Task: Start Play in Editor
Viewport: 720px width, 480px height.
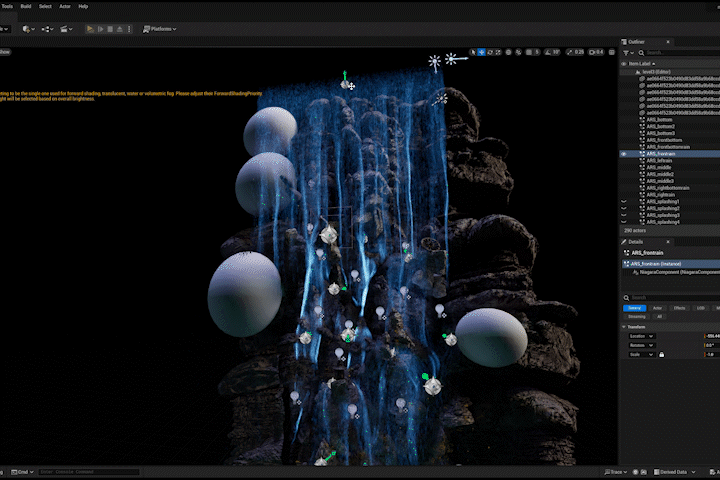Action: [x=90, y=29]
